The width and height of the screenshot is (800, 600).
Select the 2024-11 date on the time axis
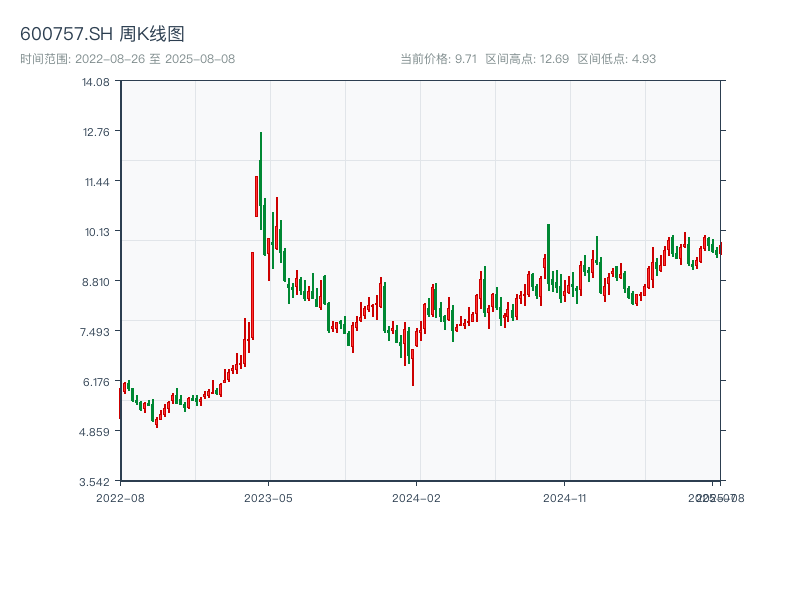tap(565, 497)
